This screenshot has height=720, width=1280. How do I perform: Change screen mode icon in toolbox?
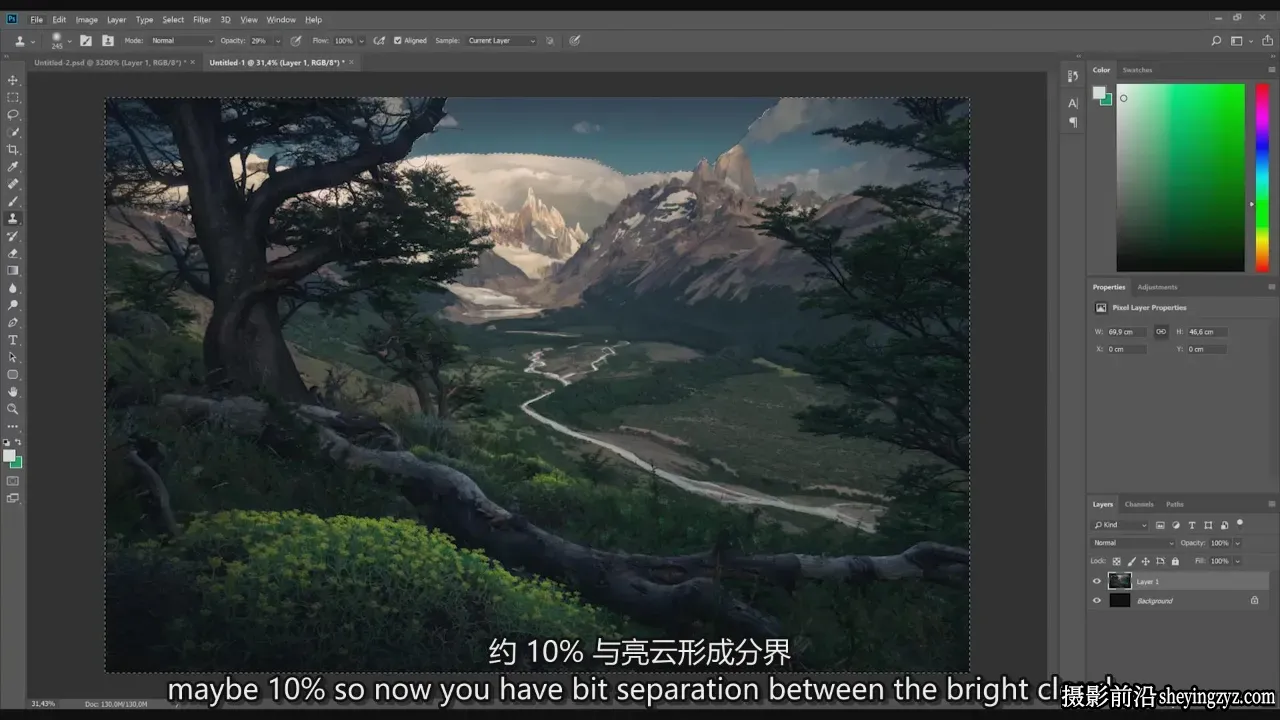click(13, 498)
